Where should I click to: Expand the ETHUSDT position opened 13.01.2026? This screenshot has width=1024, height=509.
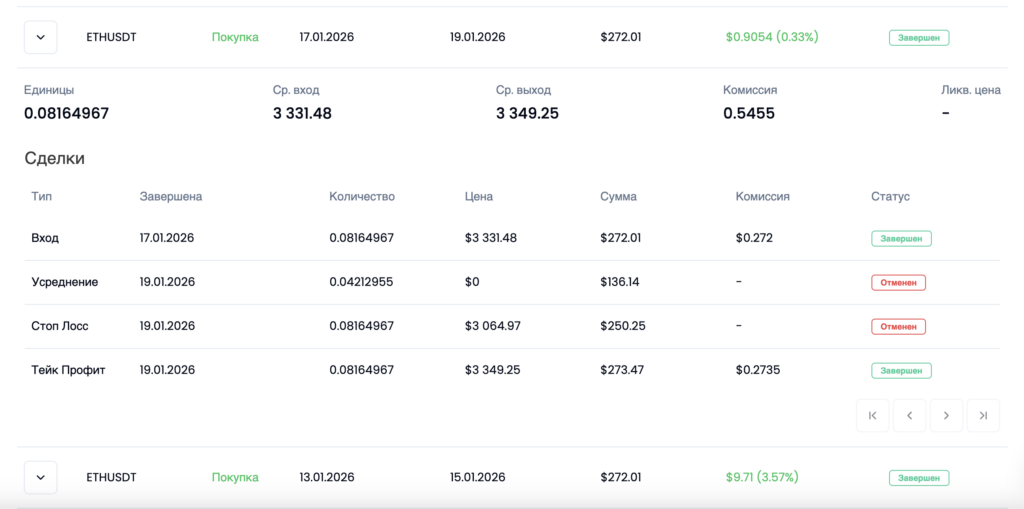click(41, 478)
